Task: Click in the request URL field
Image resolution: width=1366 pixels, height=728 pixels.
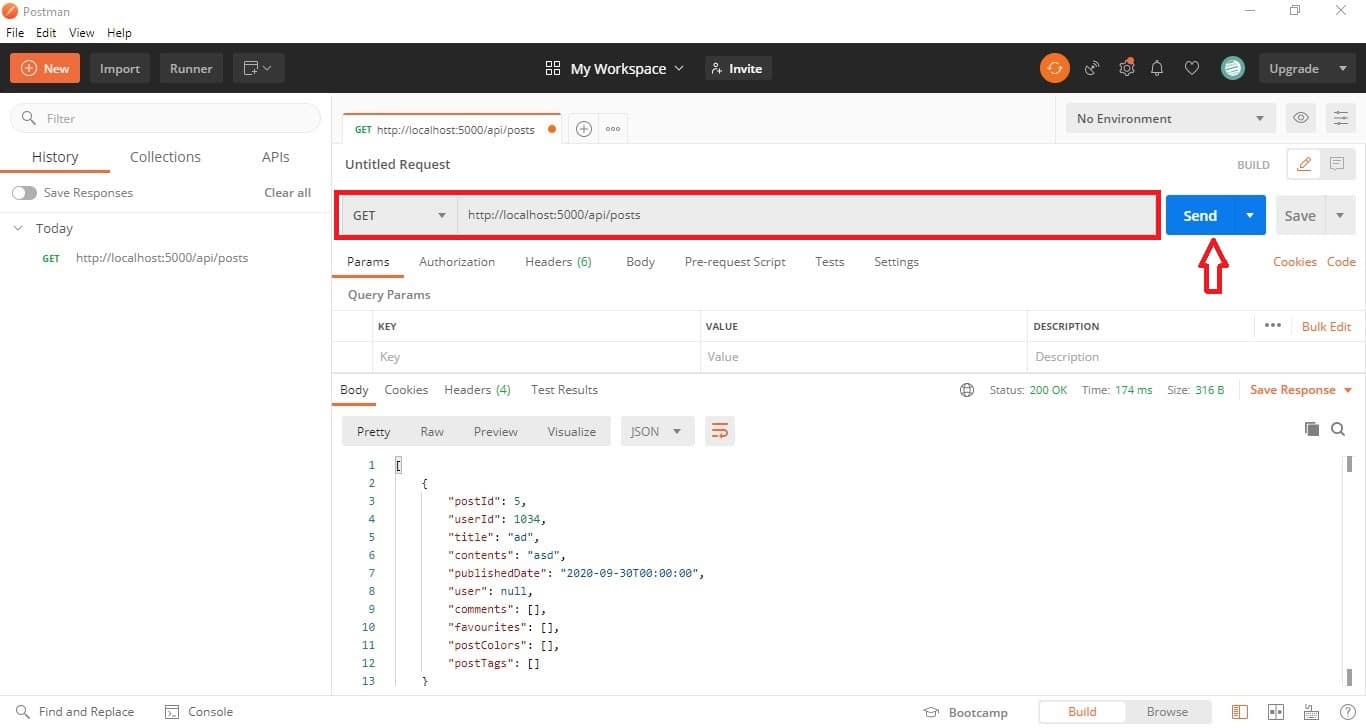Action: [808, 215]
